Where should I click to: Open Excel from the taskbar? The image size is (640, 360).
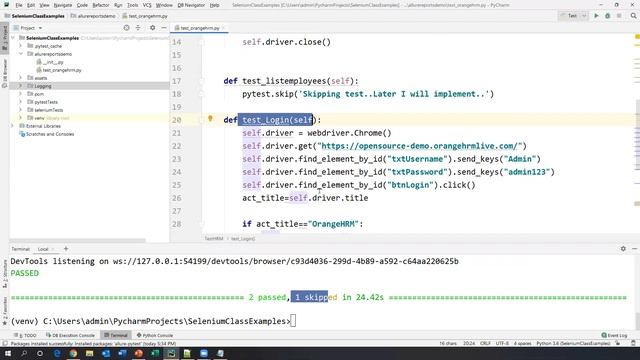pos(155,353)
